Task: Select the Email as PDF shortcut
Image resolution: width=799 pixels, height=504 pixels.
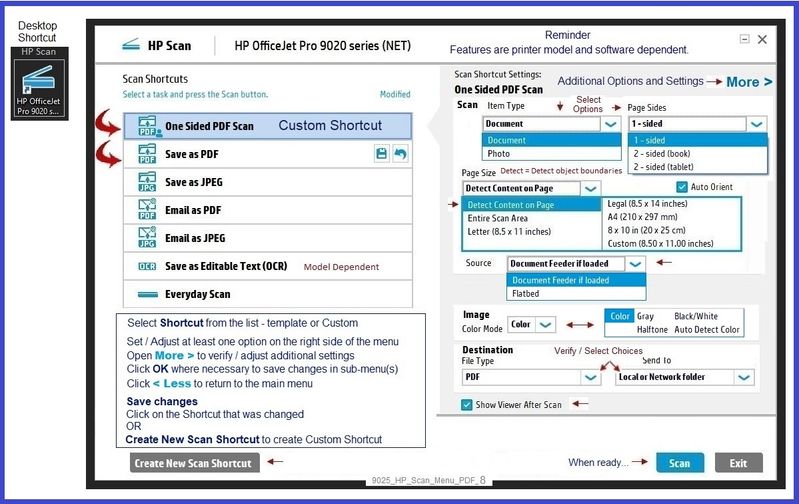Action: point(268,210)
